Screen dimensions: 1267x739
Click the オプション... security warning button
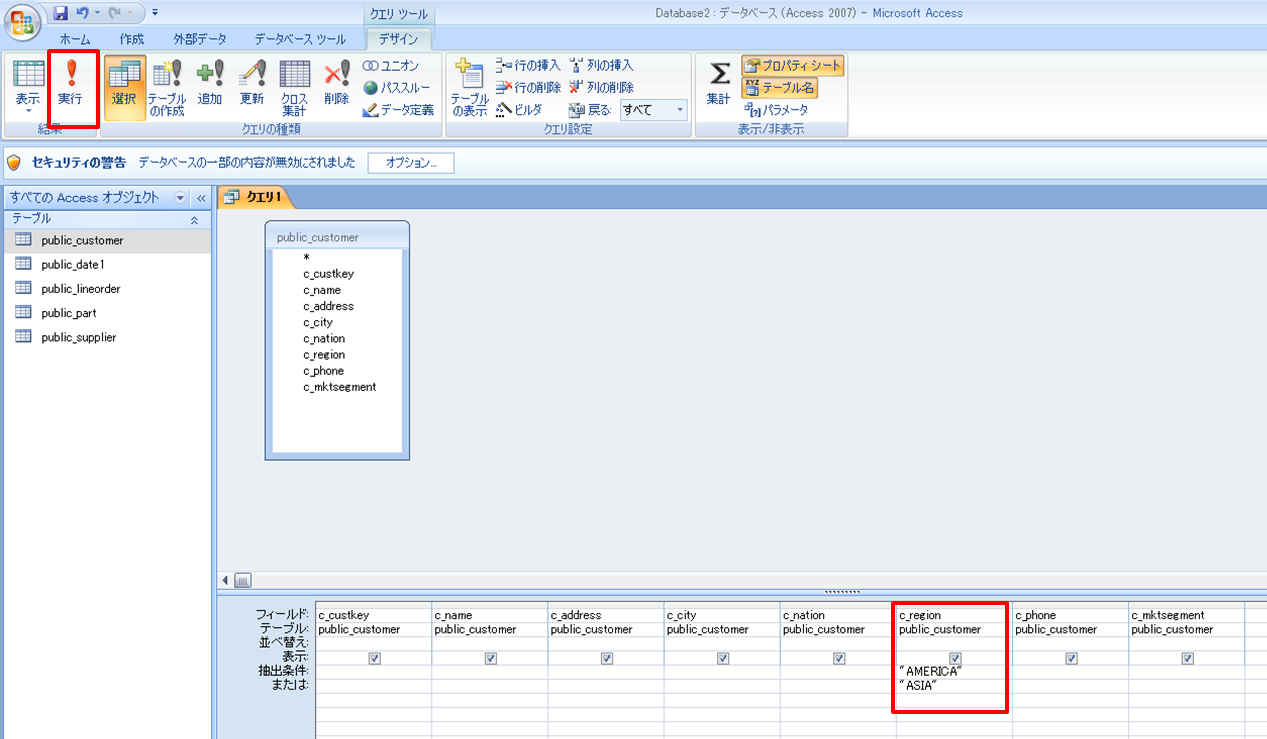(411, 163)
